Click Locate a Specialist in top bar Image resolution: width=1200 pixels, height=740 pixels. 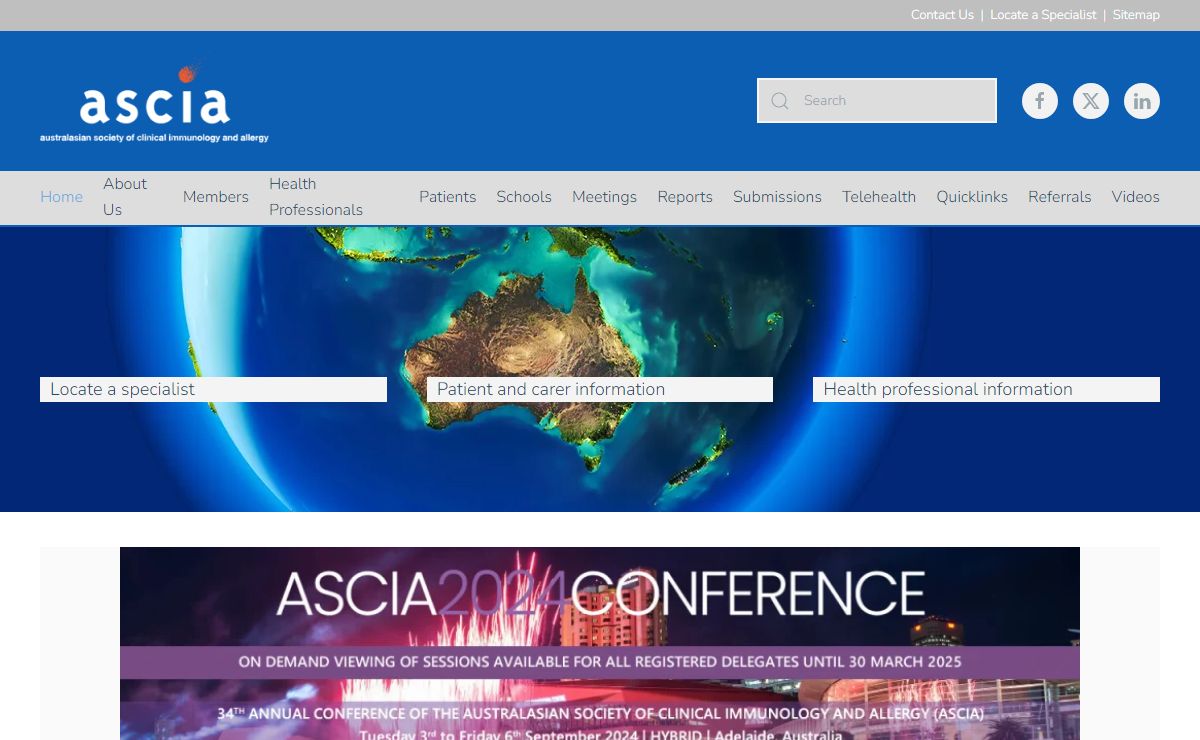coord(1043,15)
